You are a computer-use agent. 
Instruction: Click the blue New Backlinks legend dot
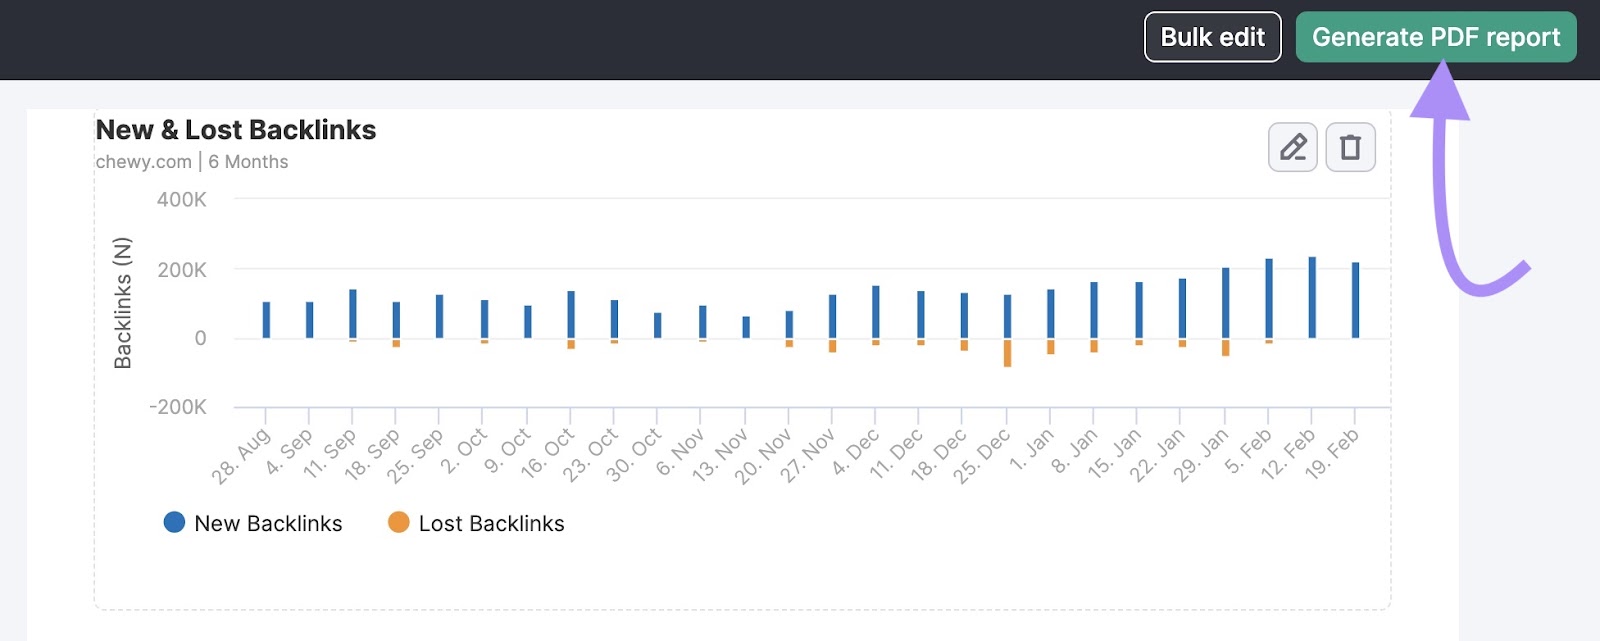click(174, 522)
